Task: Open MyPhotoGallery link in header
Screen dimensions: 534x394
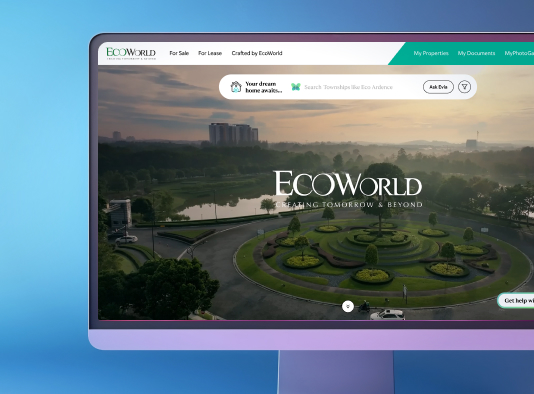Action: click(x=519, y=53)
